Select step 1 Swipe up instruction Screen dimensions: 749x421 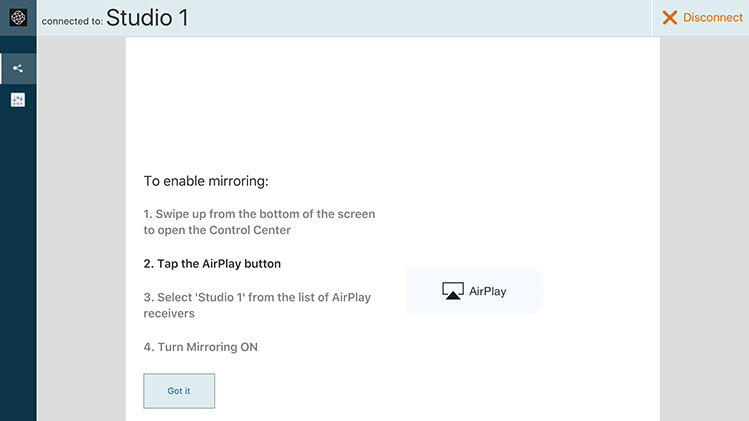click(x=259, y=222)
